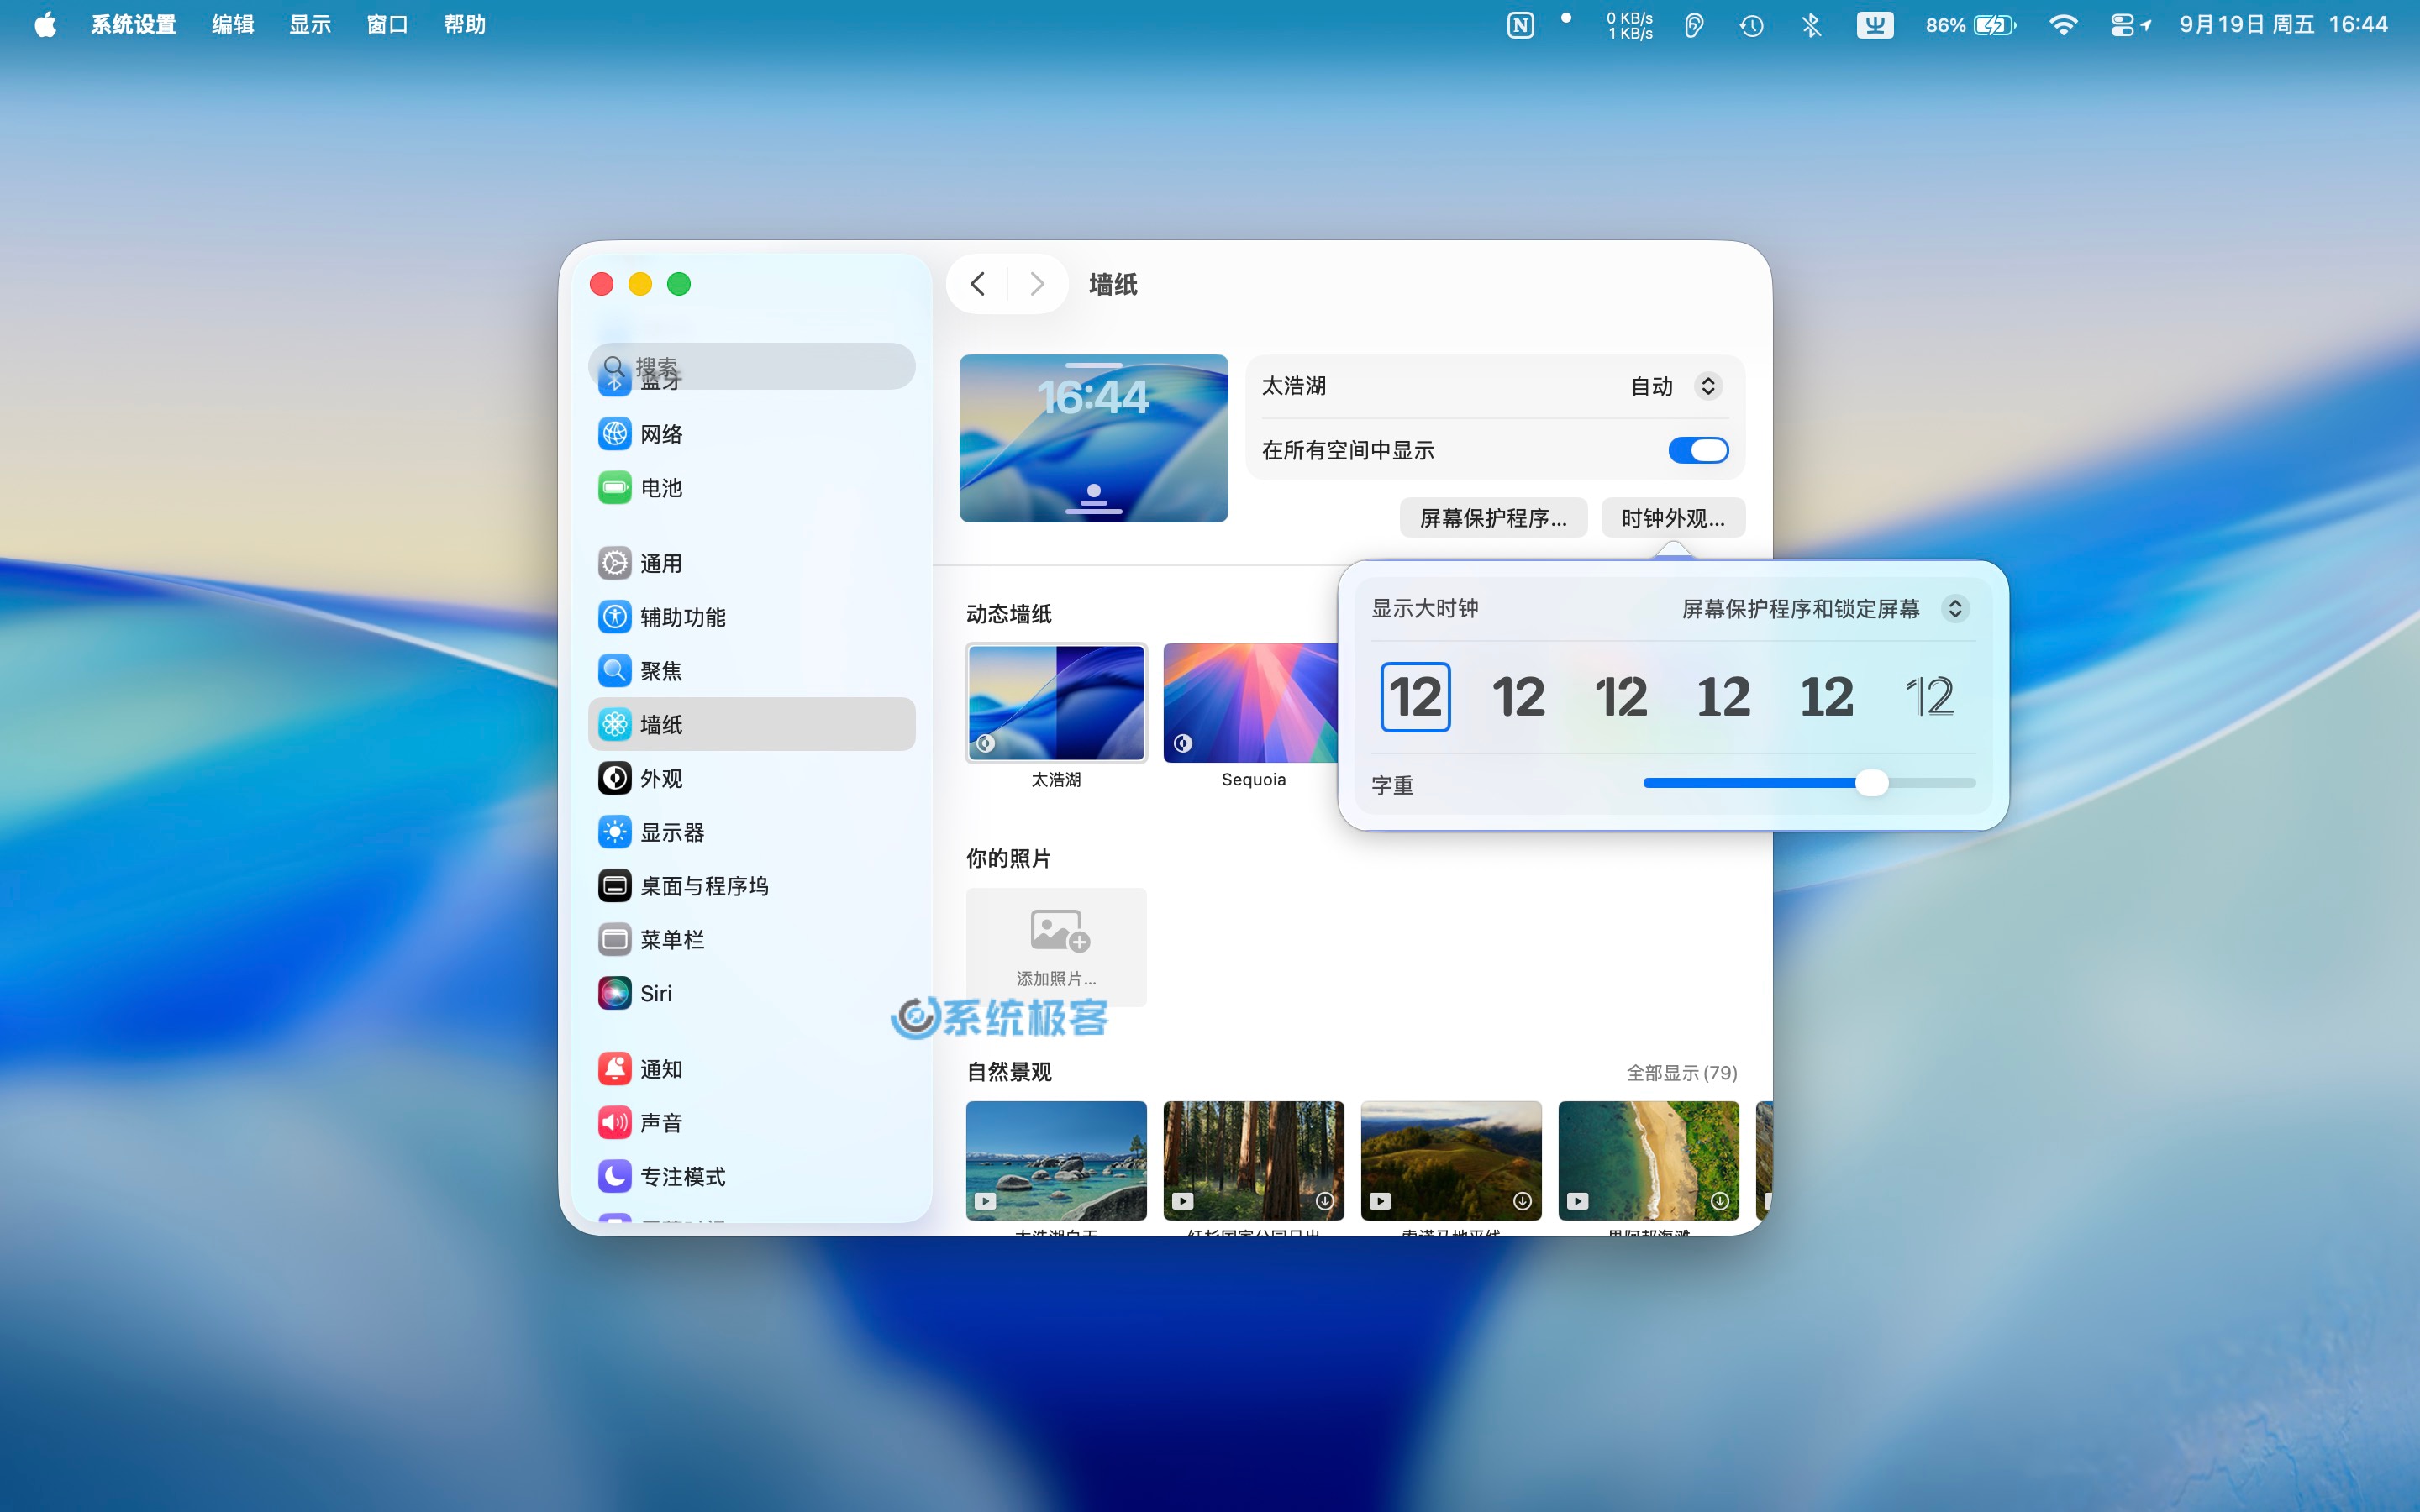This screenshot has height=1512, width=2420.
Task: Select the Sequoia dynamic wallpaper thumbnail
Action: pos(1250,703)
